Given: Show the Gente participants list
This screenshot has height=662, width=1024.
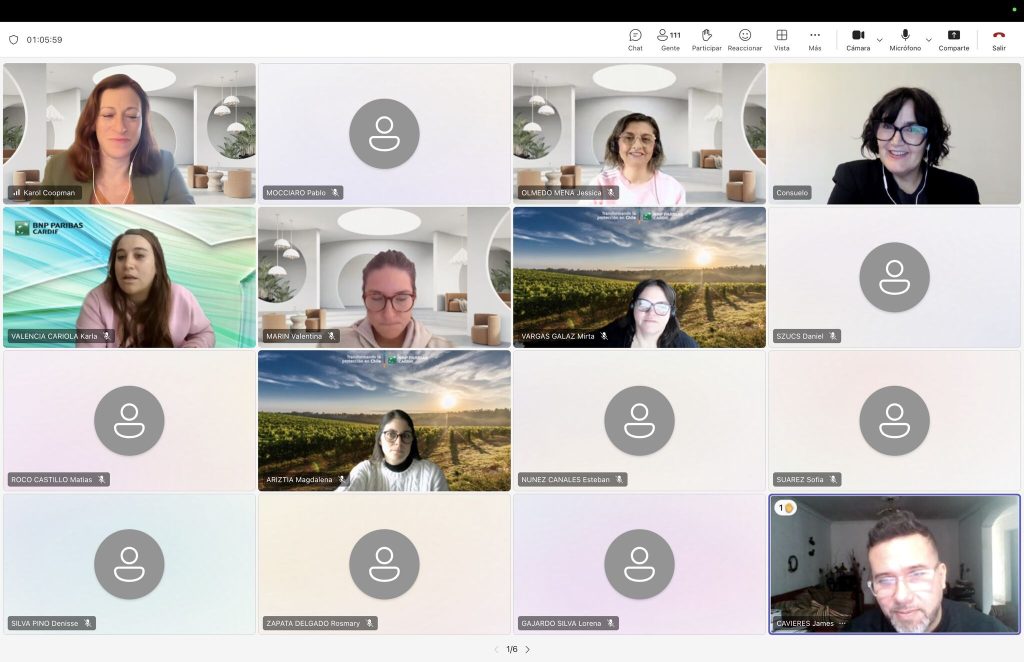Looking at the screenshot, I should [669, 40].
